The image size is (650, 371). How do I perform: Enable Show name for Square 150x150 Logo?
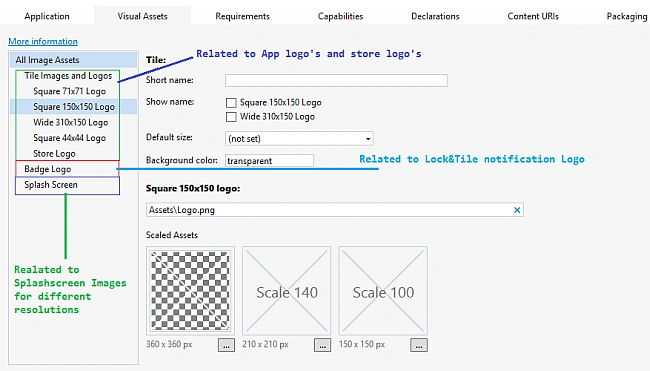(231, 102)
